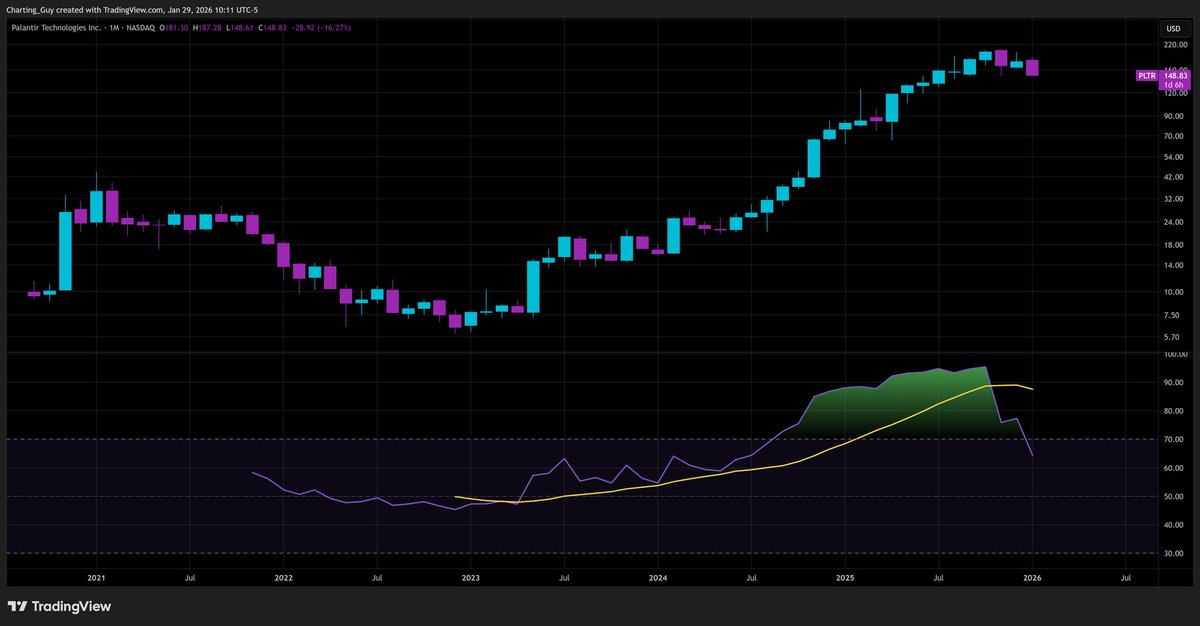Click the latest purple candle at 2026
The width and height of the screenshot is (1200, 626).
pos(1032,67)
